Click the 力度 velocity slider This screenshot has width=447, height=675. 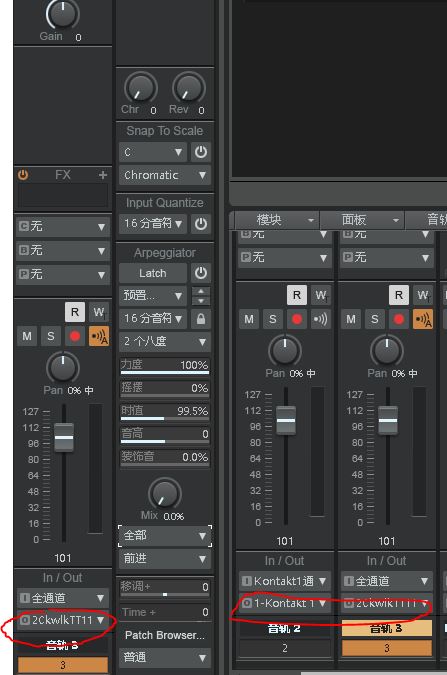[x=165, y=365]
